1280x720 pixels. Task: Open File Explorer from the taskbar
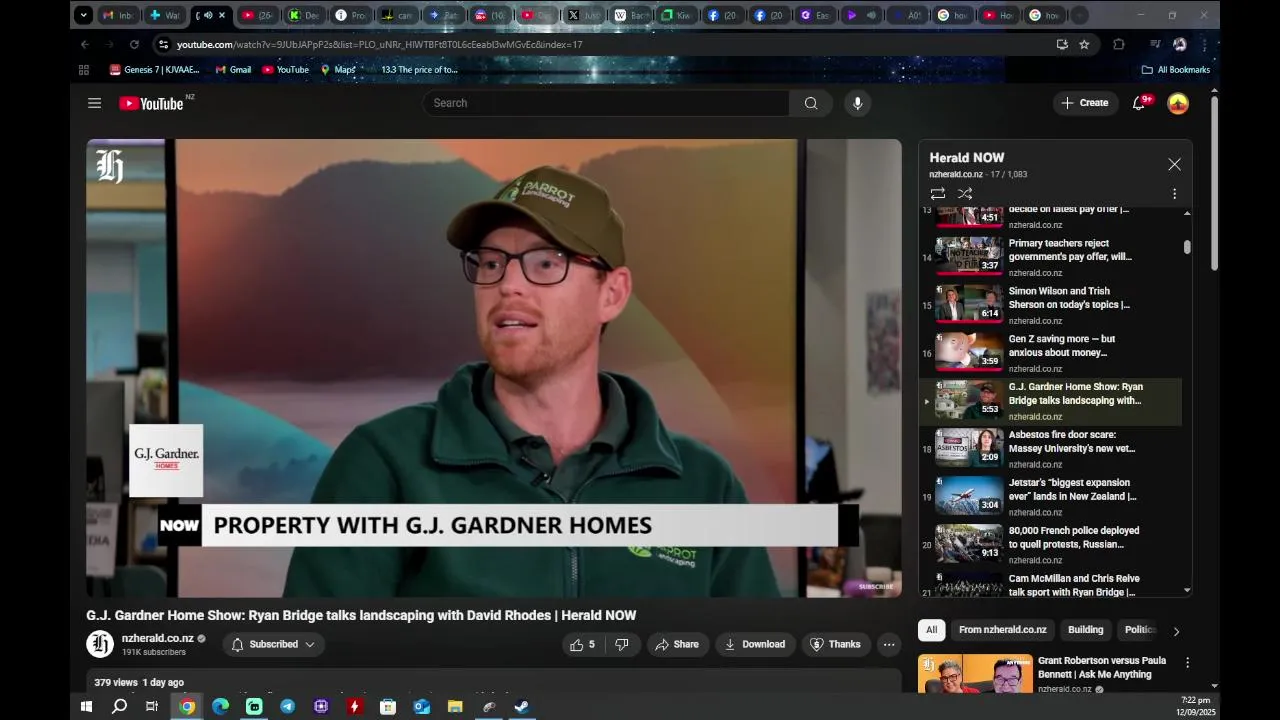(x=455, y=706)
